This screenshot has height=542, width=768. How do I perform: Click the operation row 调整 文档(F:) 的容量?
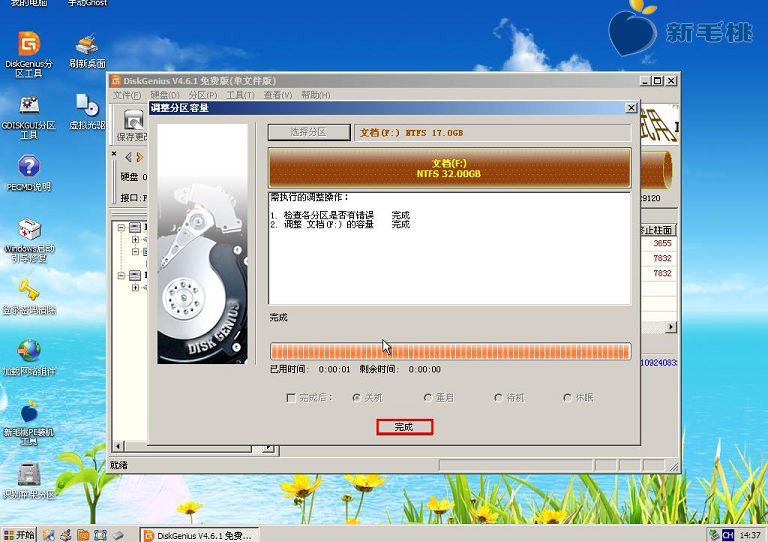coord(340,224)
